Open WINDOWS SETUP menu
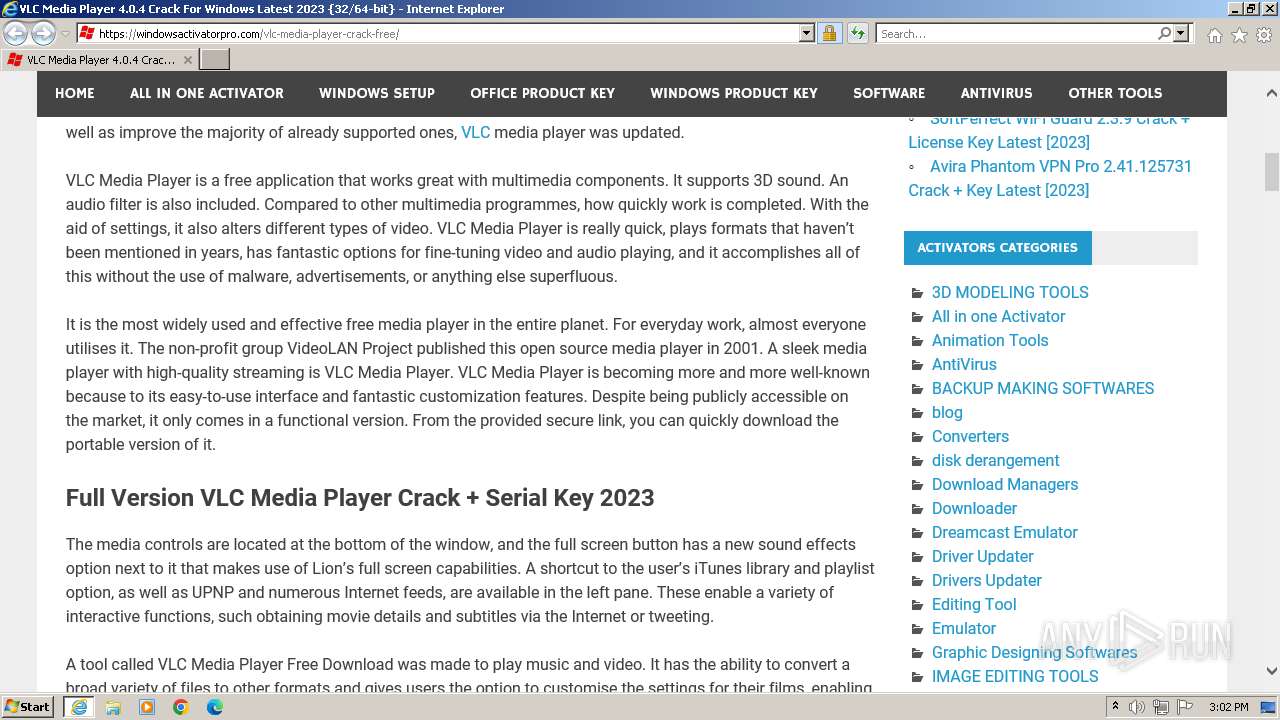1280x720 pixels. (377, 93)
